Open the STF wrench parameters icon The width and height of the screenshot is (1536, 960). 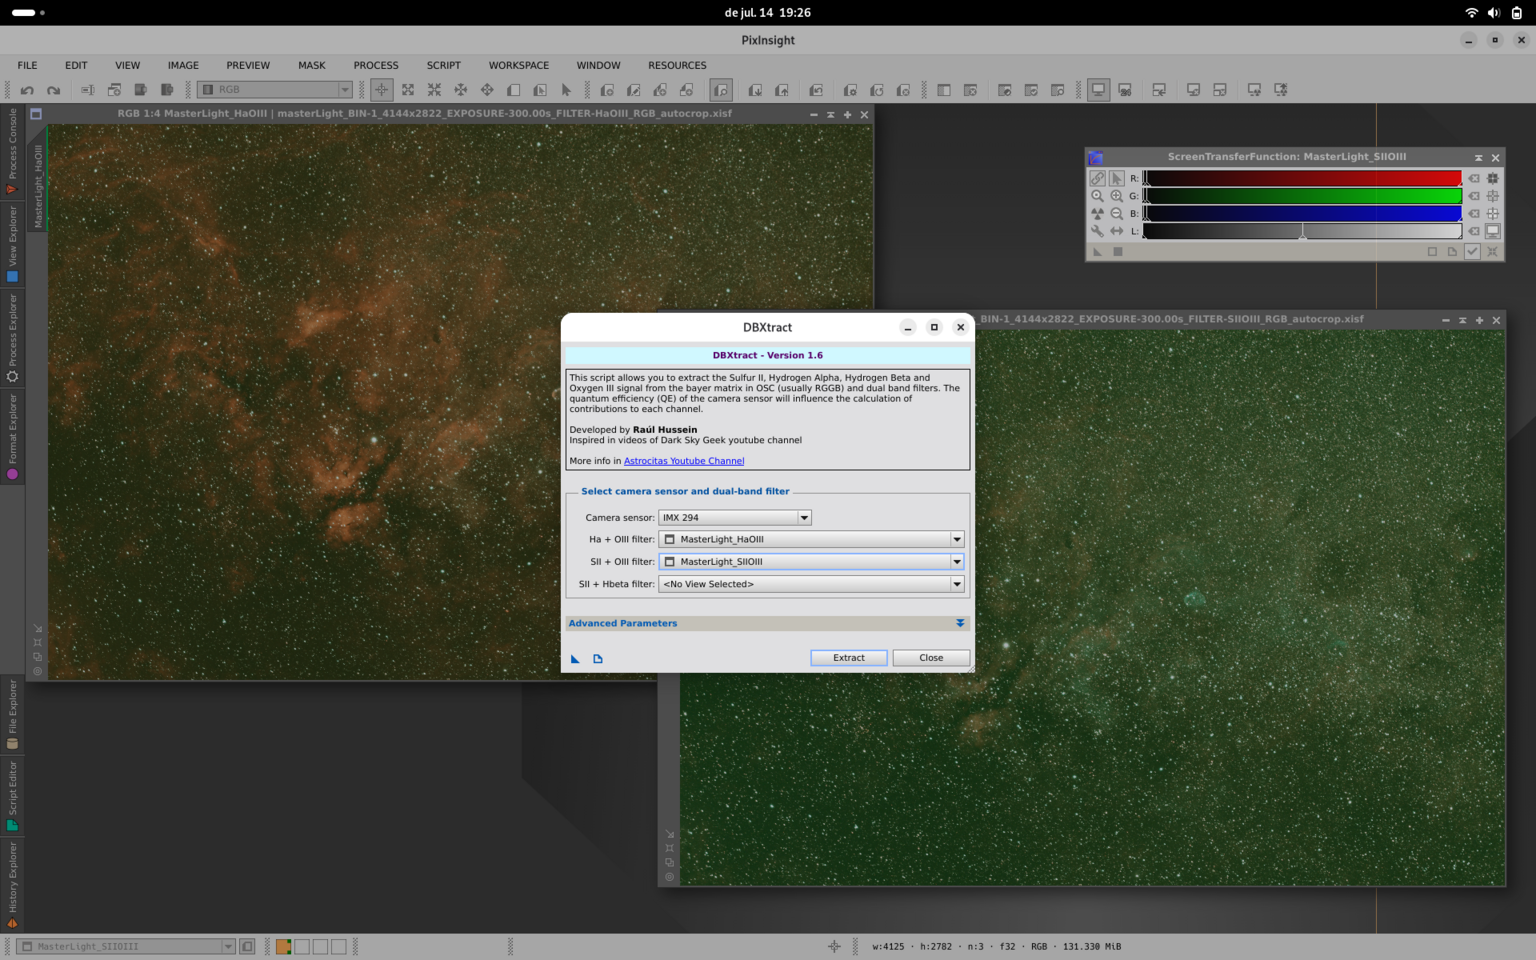1097,231
